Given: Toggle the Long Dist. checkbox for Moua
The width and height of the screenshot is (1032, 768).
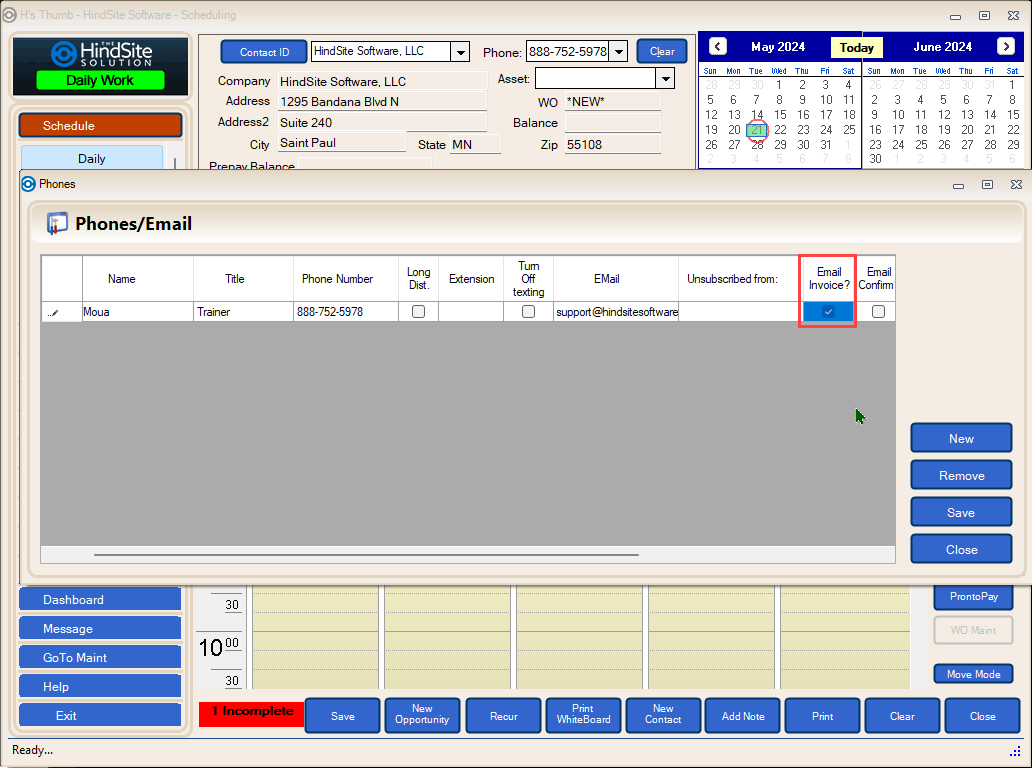Looking at the screenshot, I should (x=418, y=312).
